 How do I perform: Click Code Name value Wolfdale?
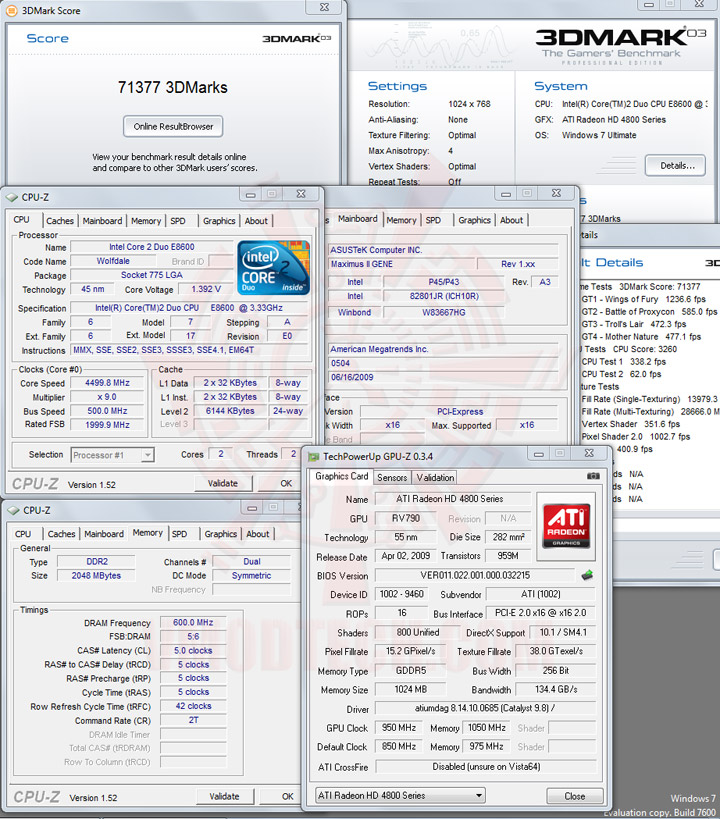(x=113, y=261)
